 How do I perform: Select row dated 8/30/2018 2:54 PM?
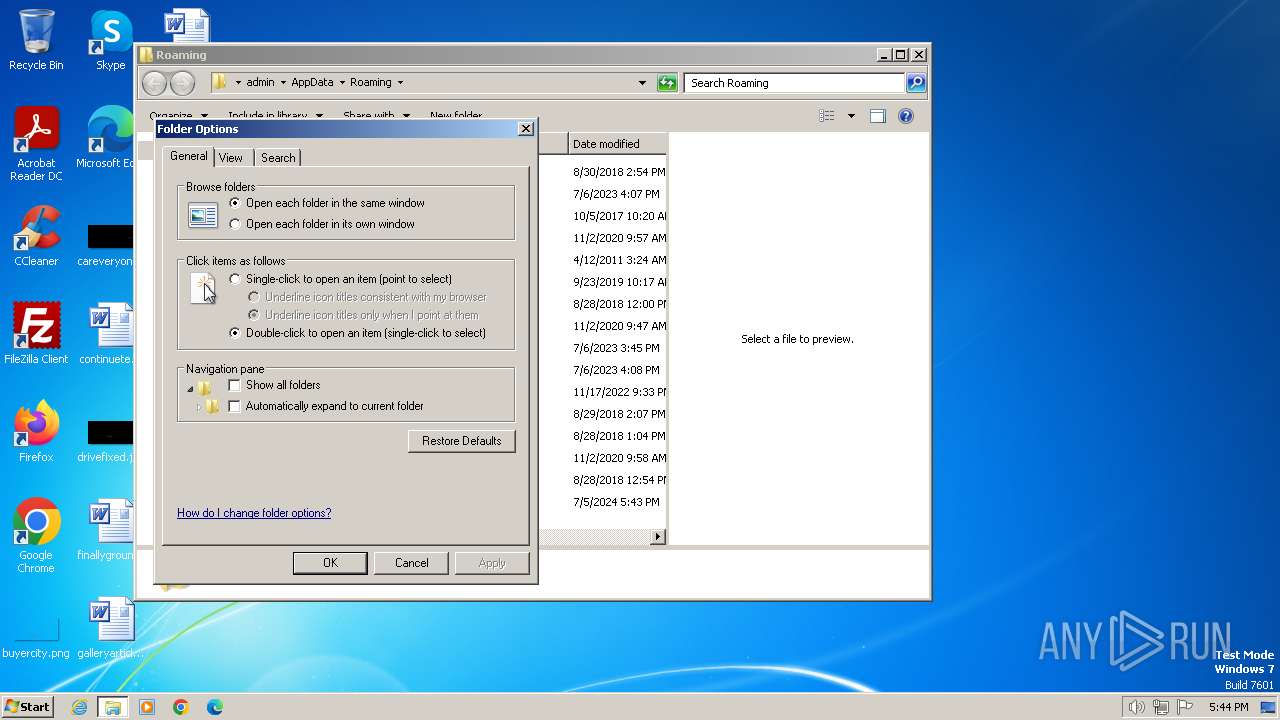618,172
